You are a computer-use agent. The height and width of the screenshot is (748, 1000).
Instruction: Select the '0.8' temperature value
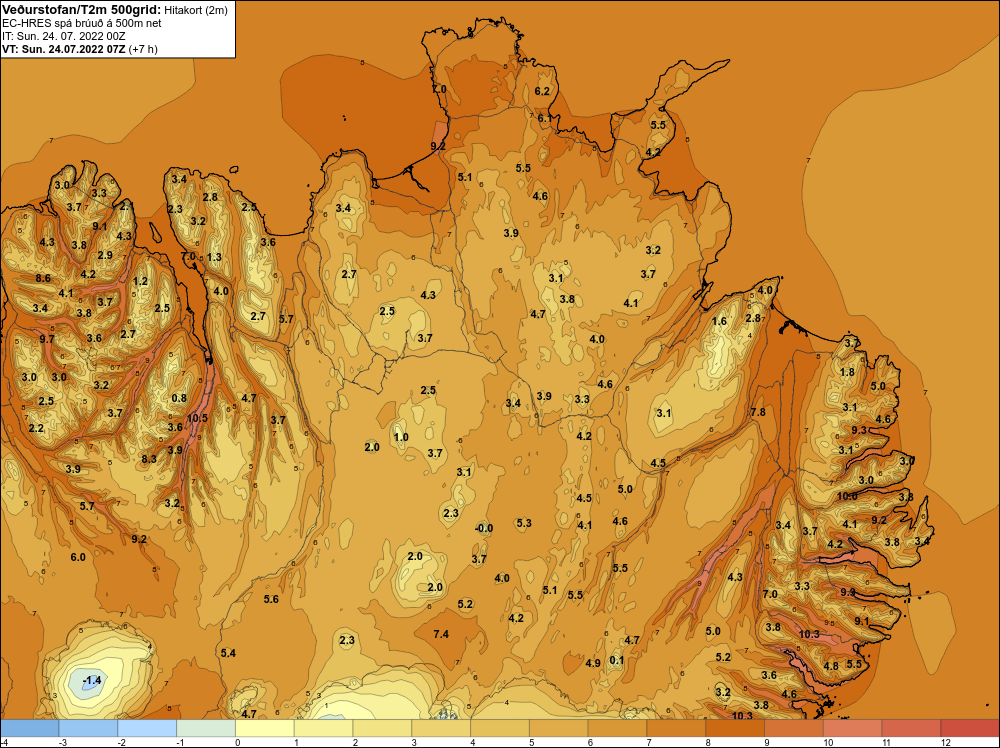tap(179, 399)
